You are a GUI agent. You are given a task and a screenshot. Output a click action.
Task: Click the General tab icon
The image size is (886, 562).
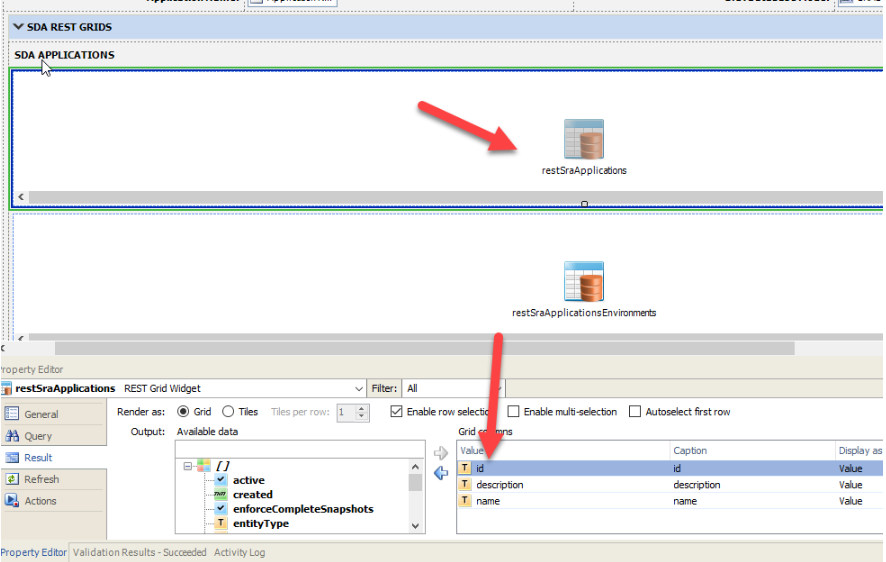(x=12, y=413)
